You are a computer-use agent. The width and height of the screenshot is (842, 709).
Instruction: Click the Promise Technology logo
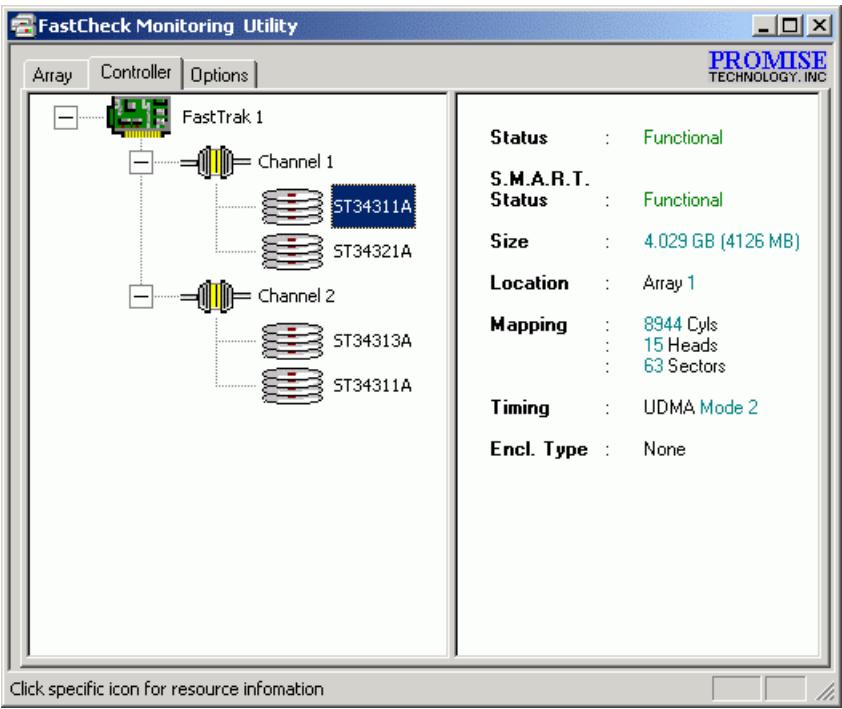click(x=767, y=67)
